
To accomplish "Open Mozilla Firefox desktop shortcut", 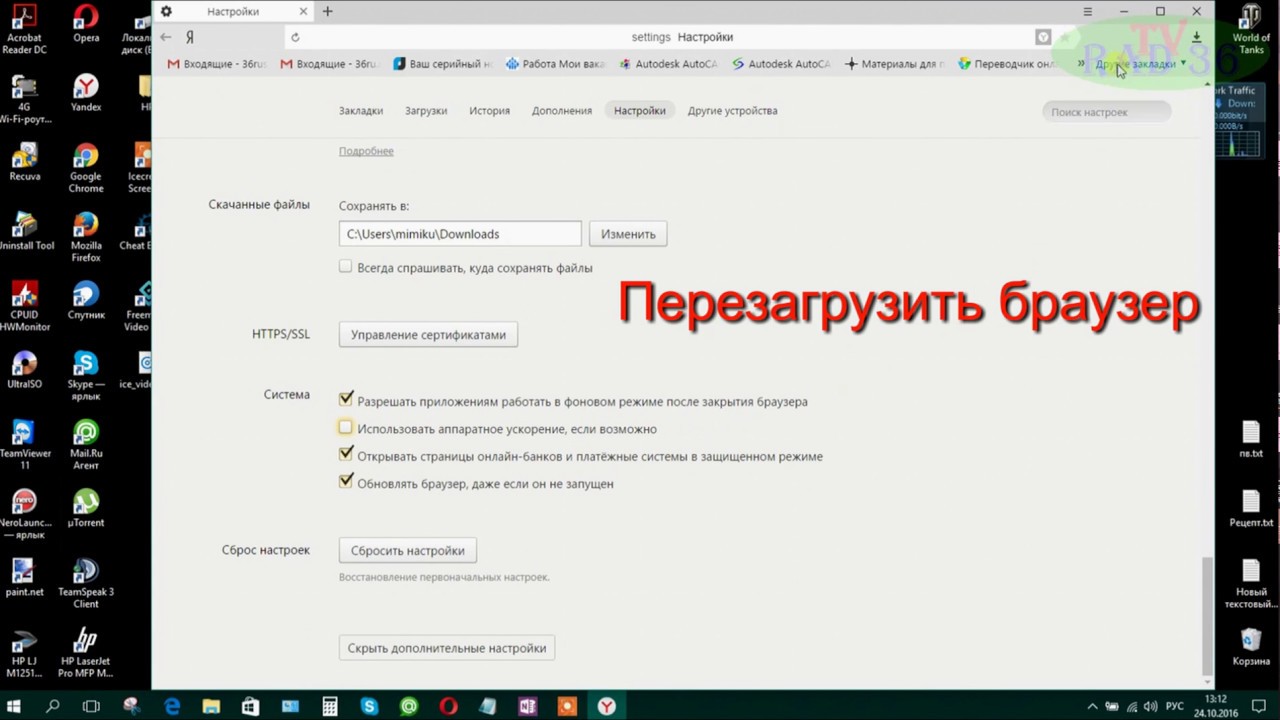I will coord(86,237).
